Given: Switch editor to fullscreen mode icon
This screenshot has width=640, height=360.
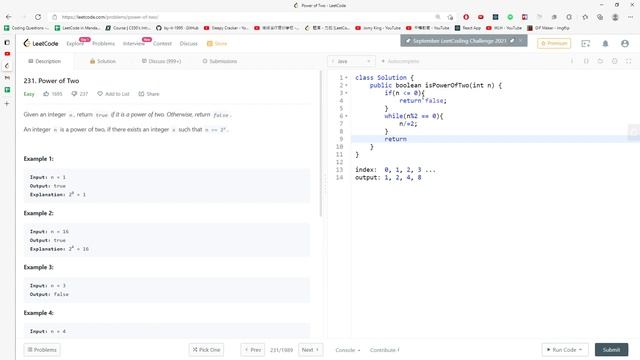Looking at the screenshot, I should [x=629, y=61].
